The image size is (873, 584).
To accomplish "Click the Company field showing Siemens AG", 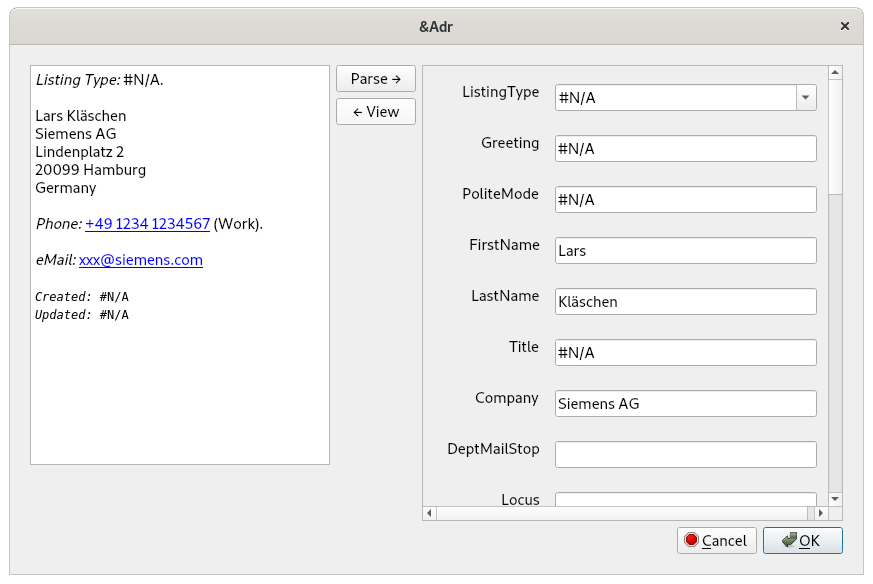I will coord(685,403).
